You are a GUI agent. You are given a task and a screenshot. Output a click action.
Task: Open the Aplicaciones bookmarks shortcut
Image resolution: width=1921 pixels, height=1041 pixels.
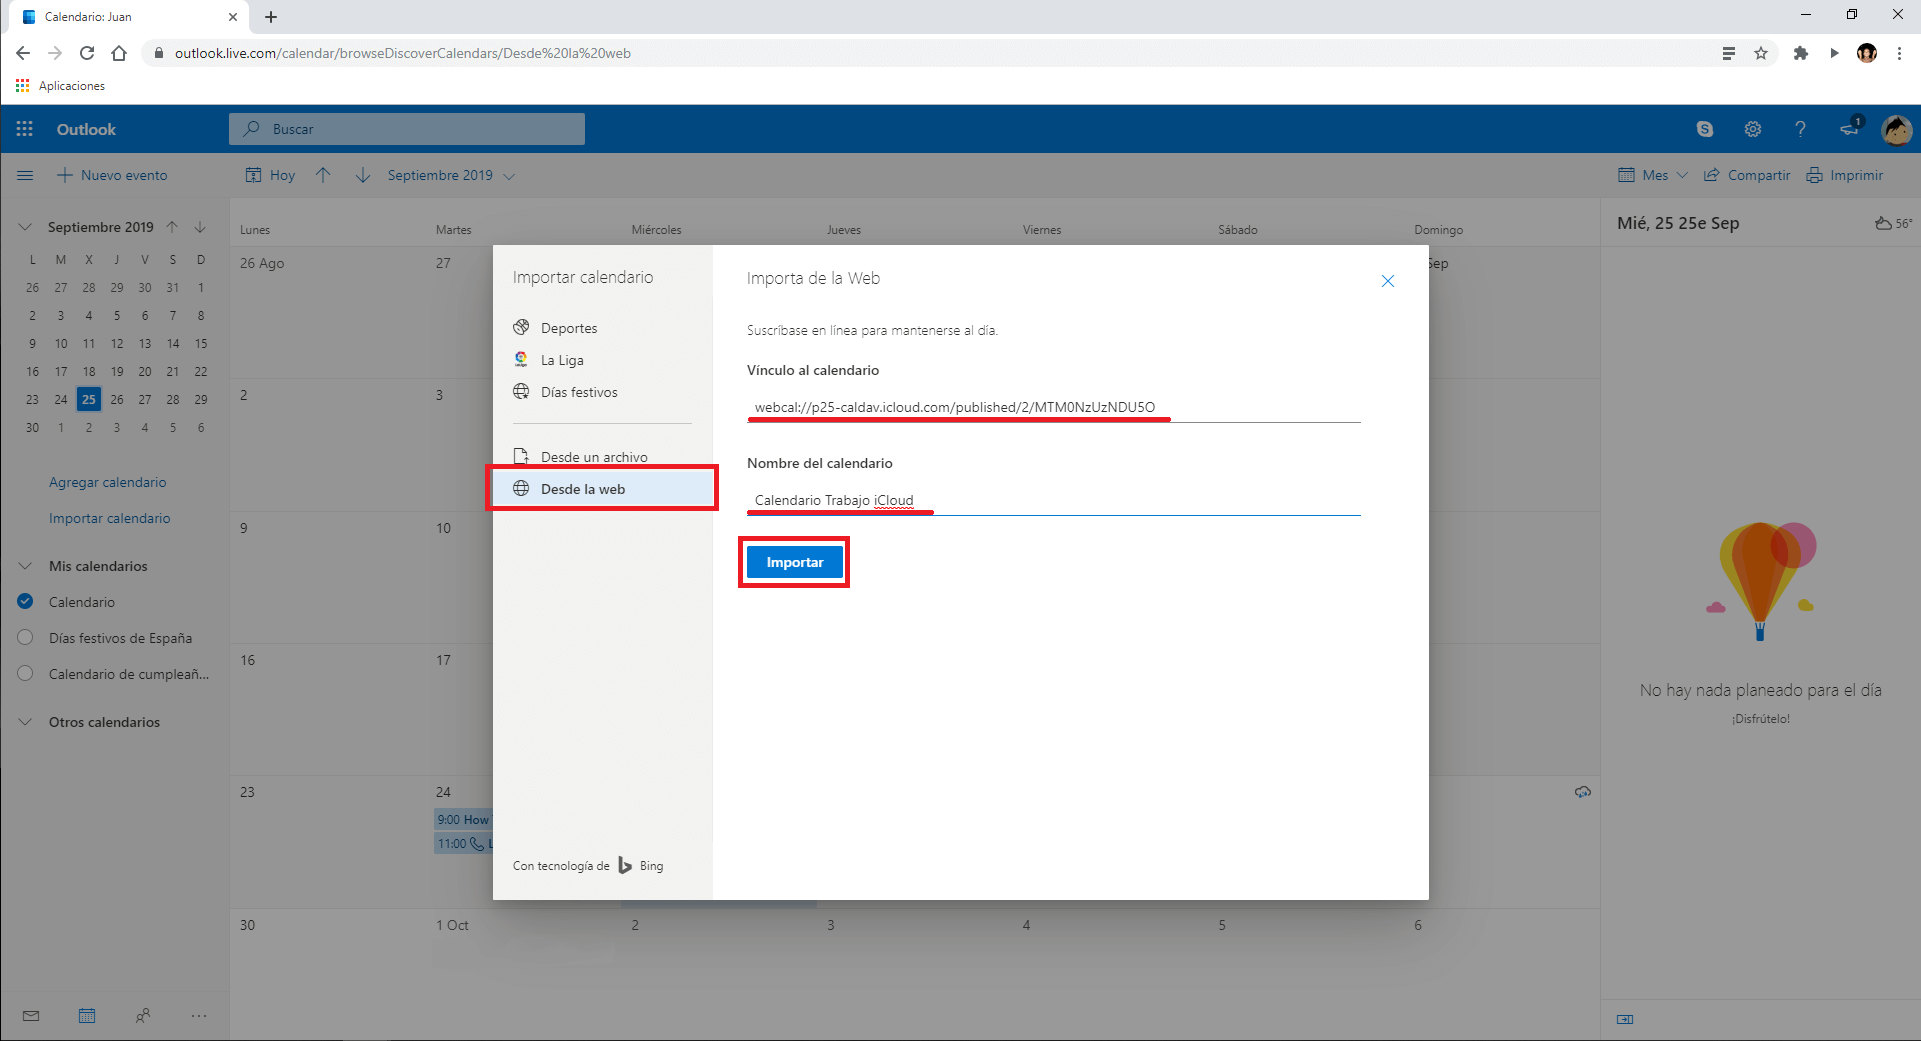60,86
